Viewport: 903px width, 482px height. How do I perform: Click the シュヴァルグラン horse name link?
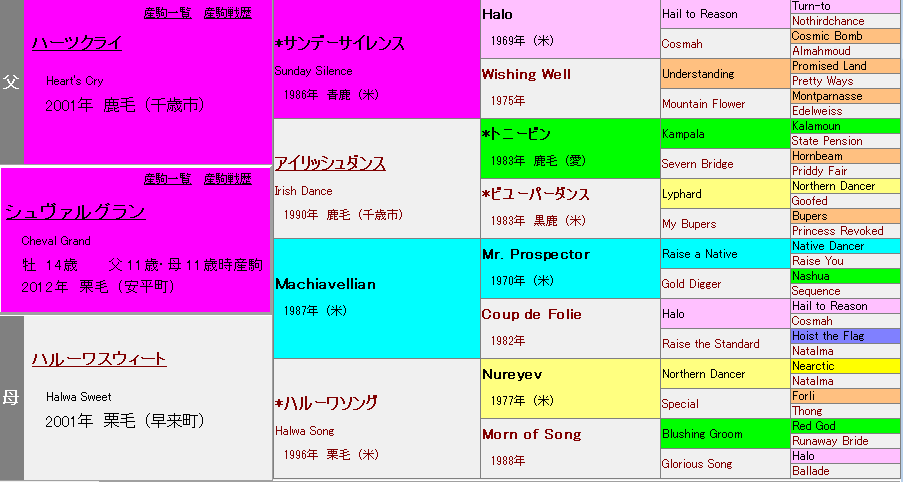coord(75,212)
